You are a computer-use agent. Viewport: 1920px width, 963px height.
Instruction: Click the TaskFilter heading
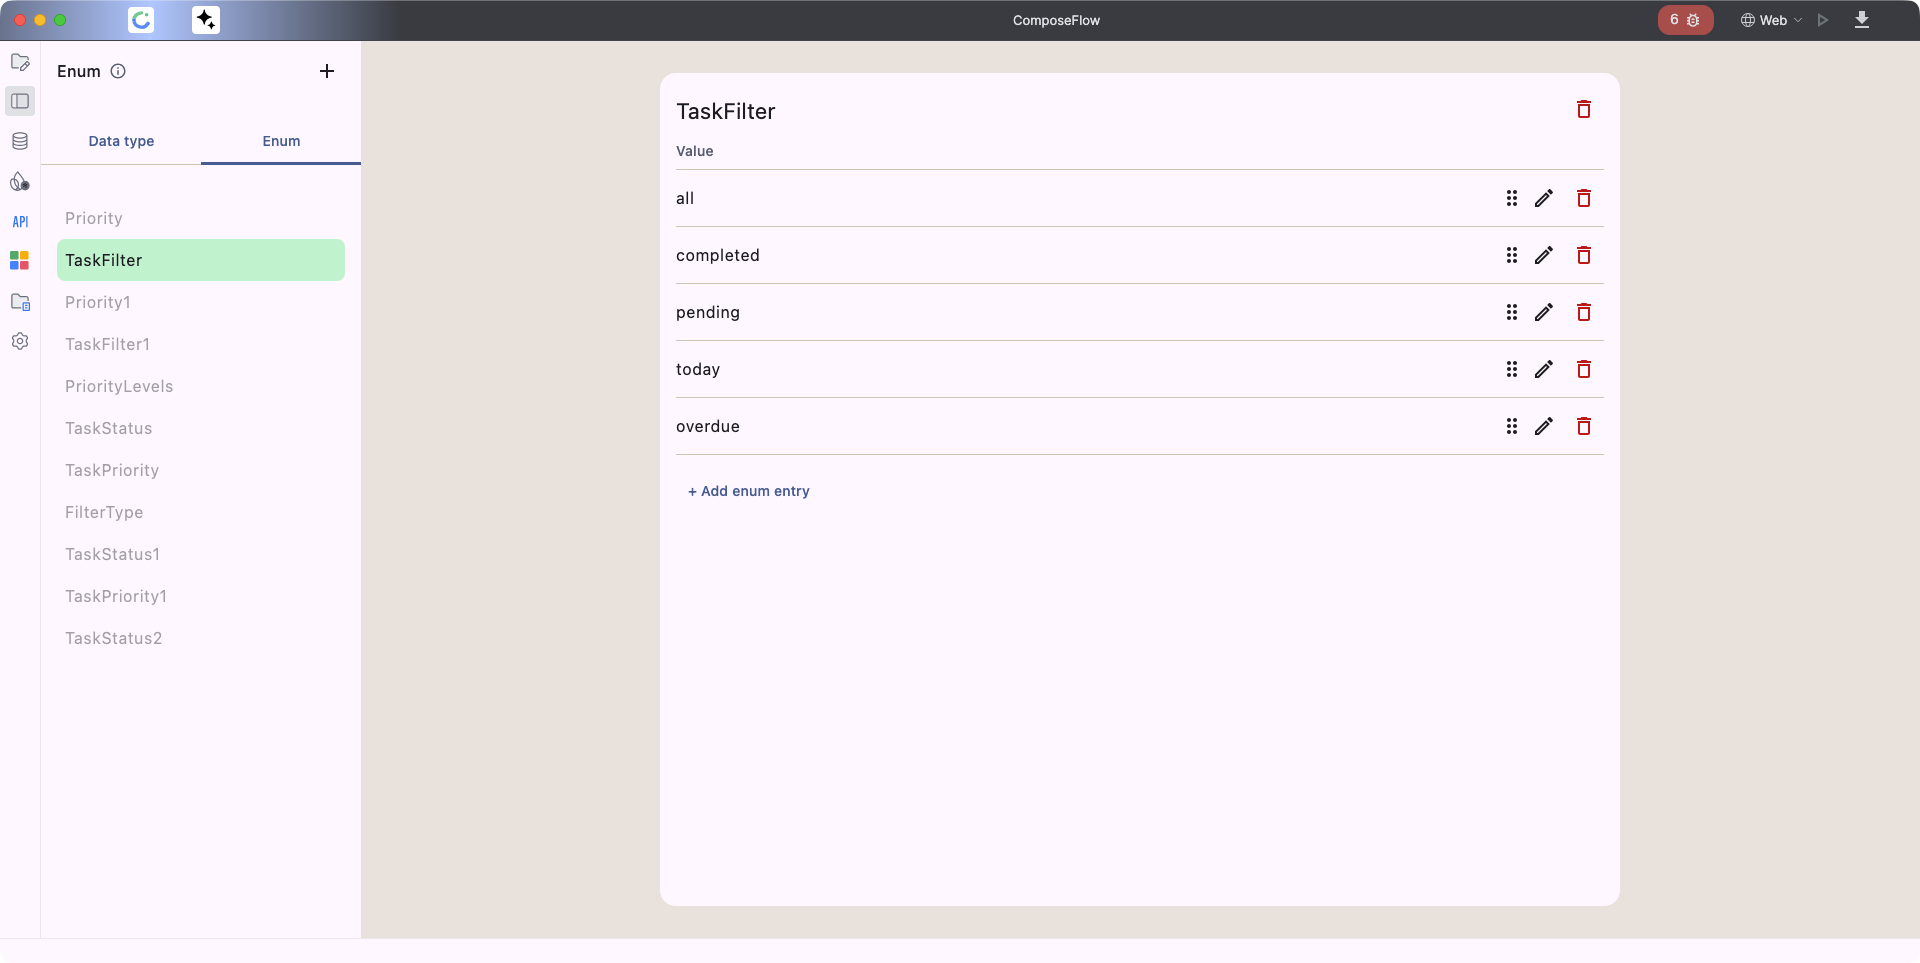point(726,111)
